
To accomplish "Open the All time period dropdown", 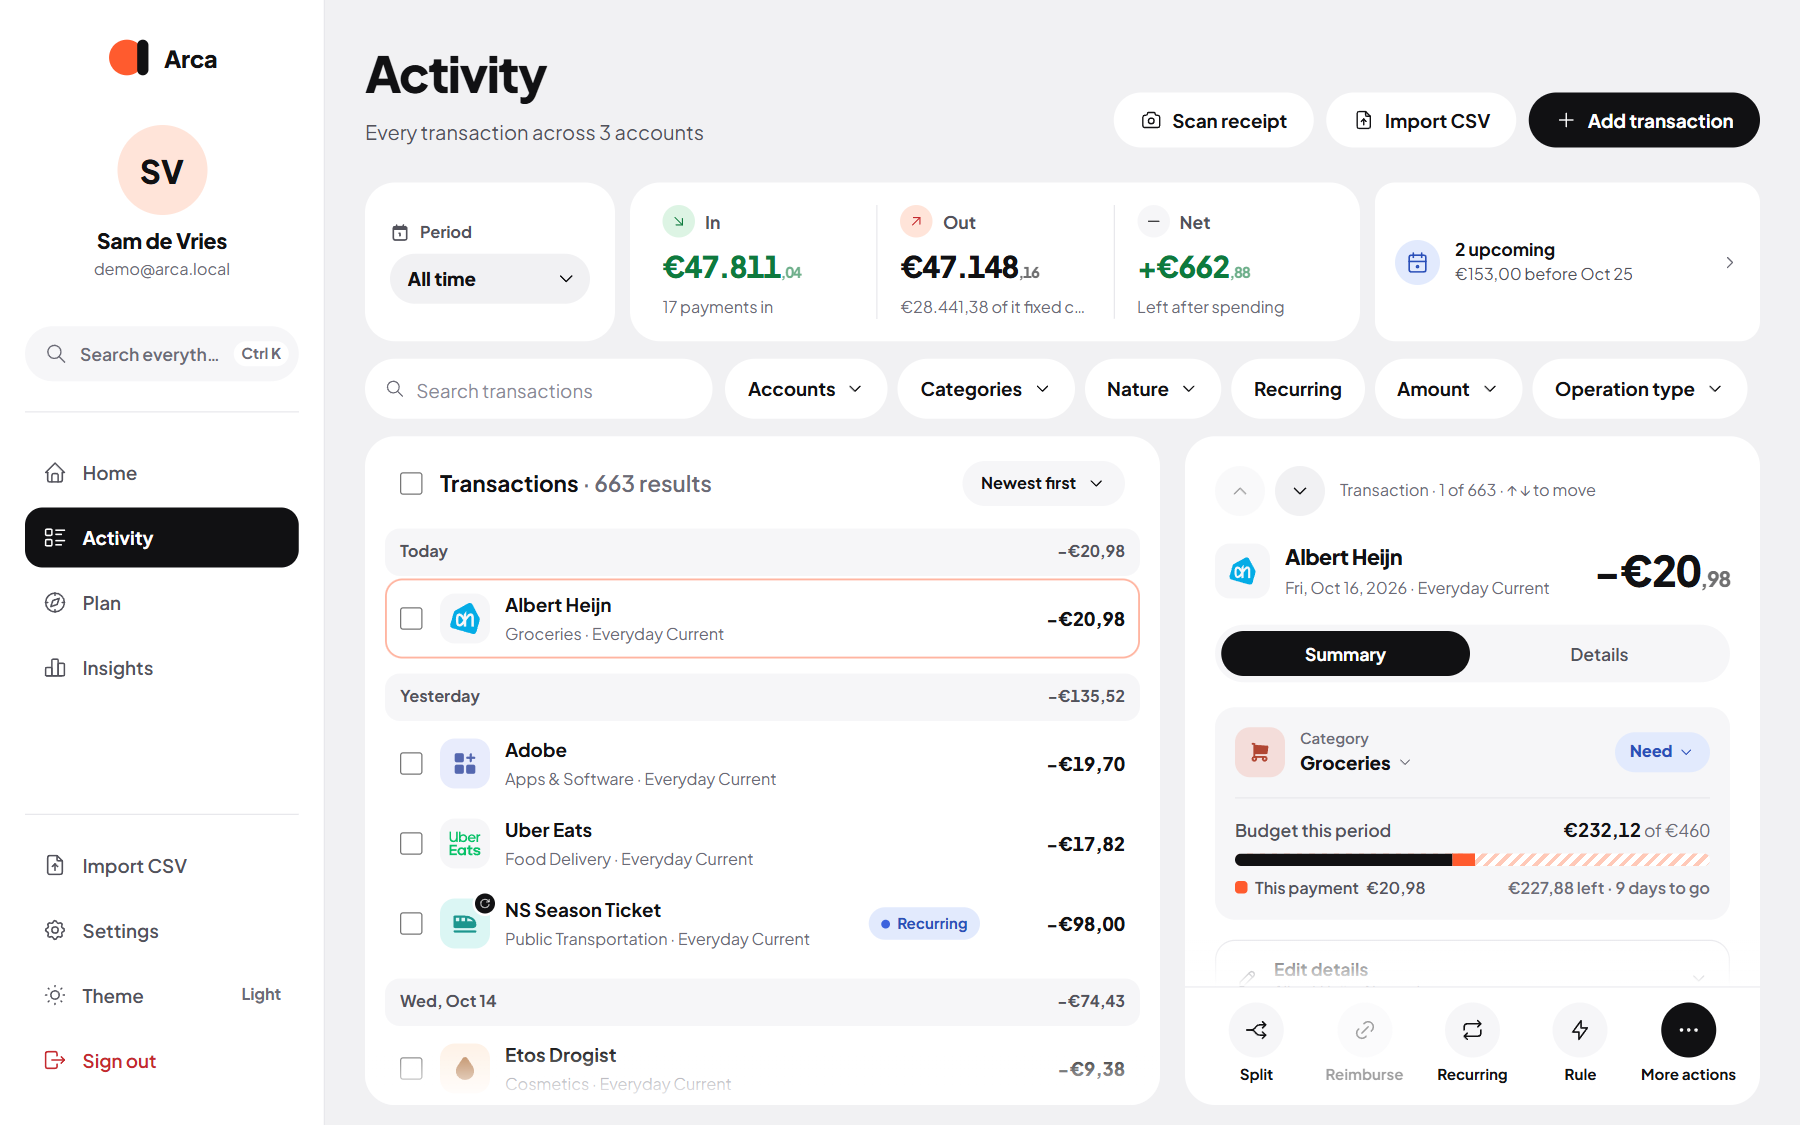I will click(490, 279).
